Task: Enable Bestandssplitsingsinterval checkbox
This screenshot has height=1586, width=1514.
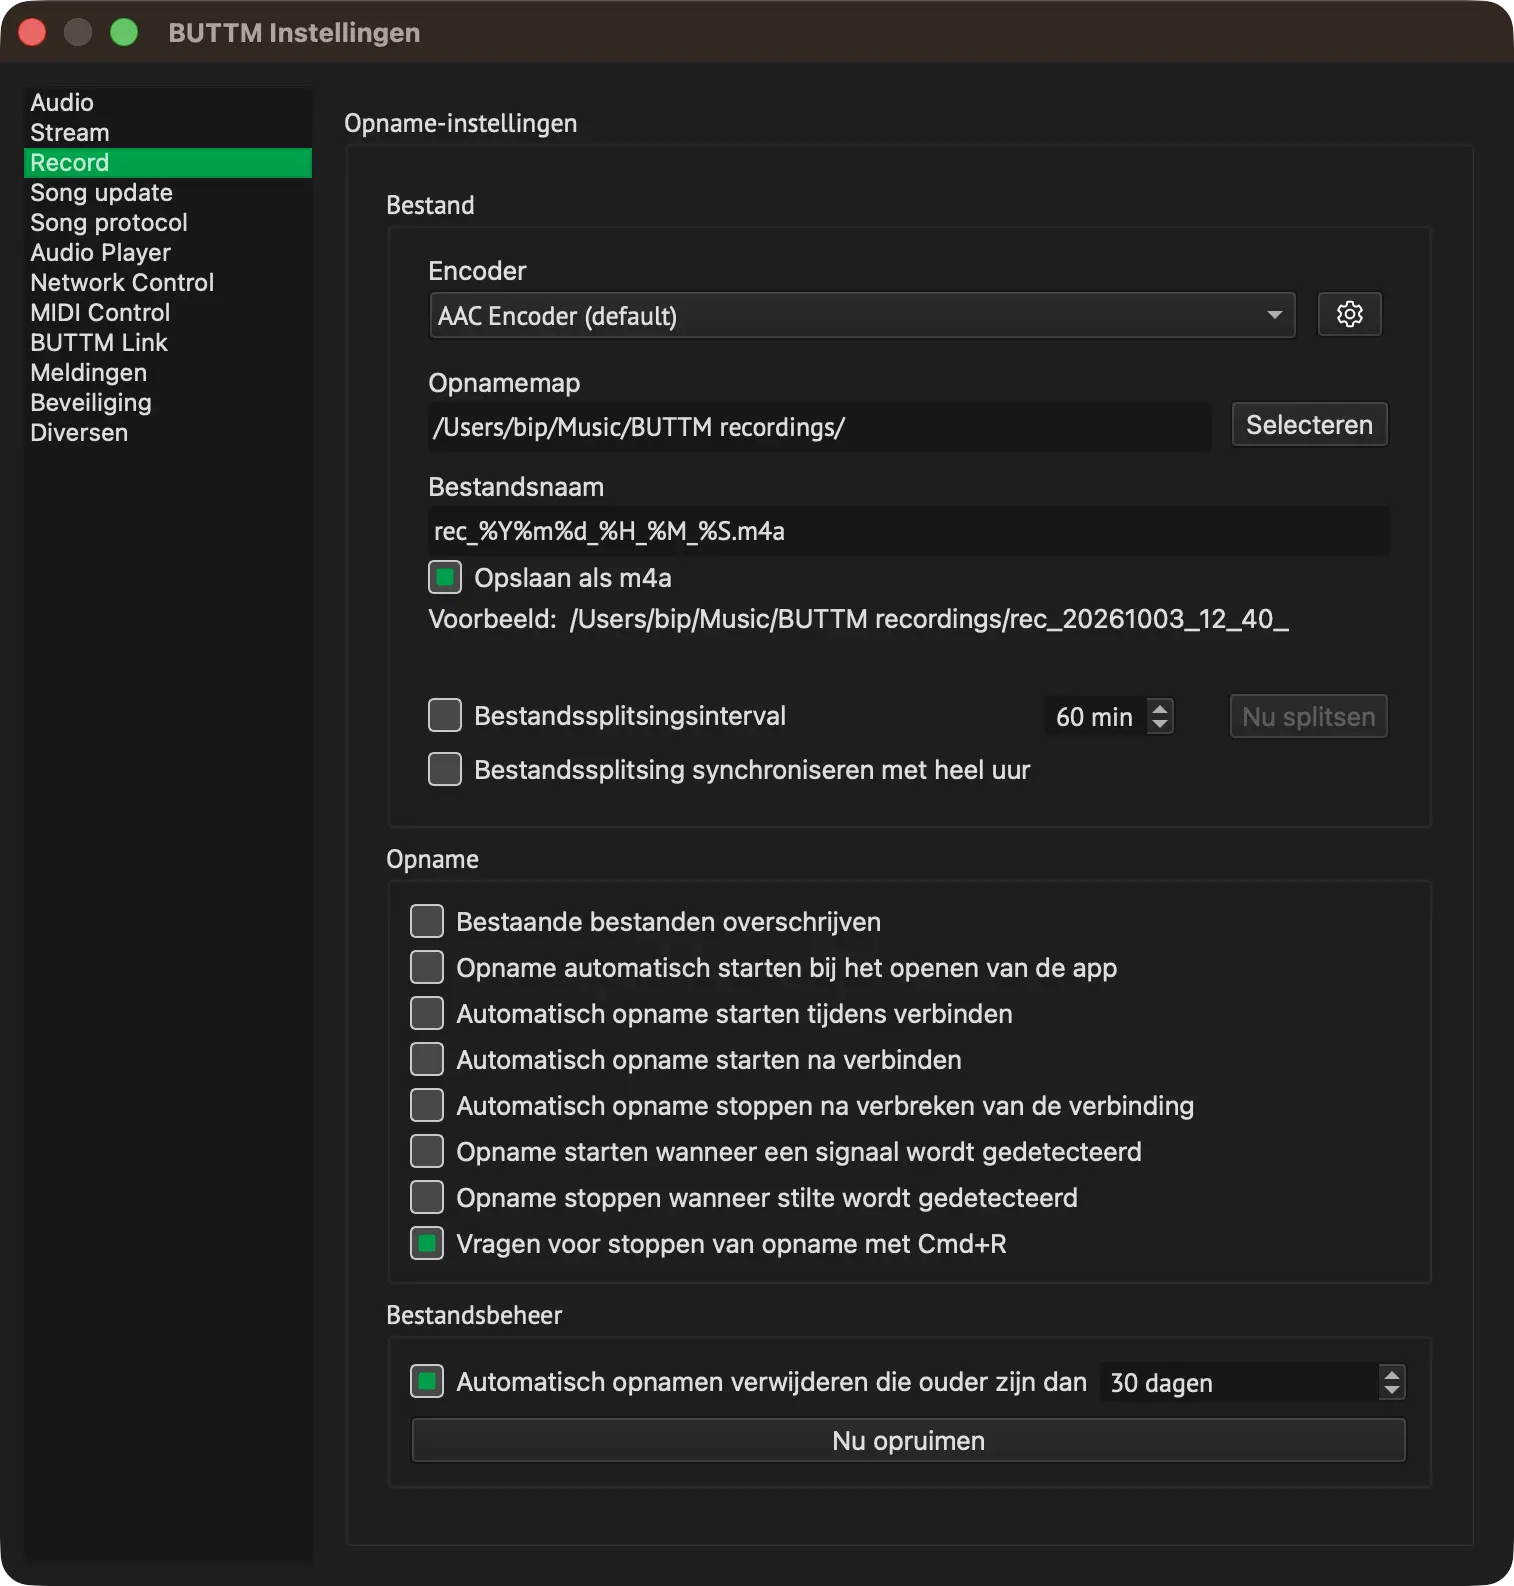Action: click(x=445, y=716)
